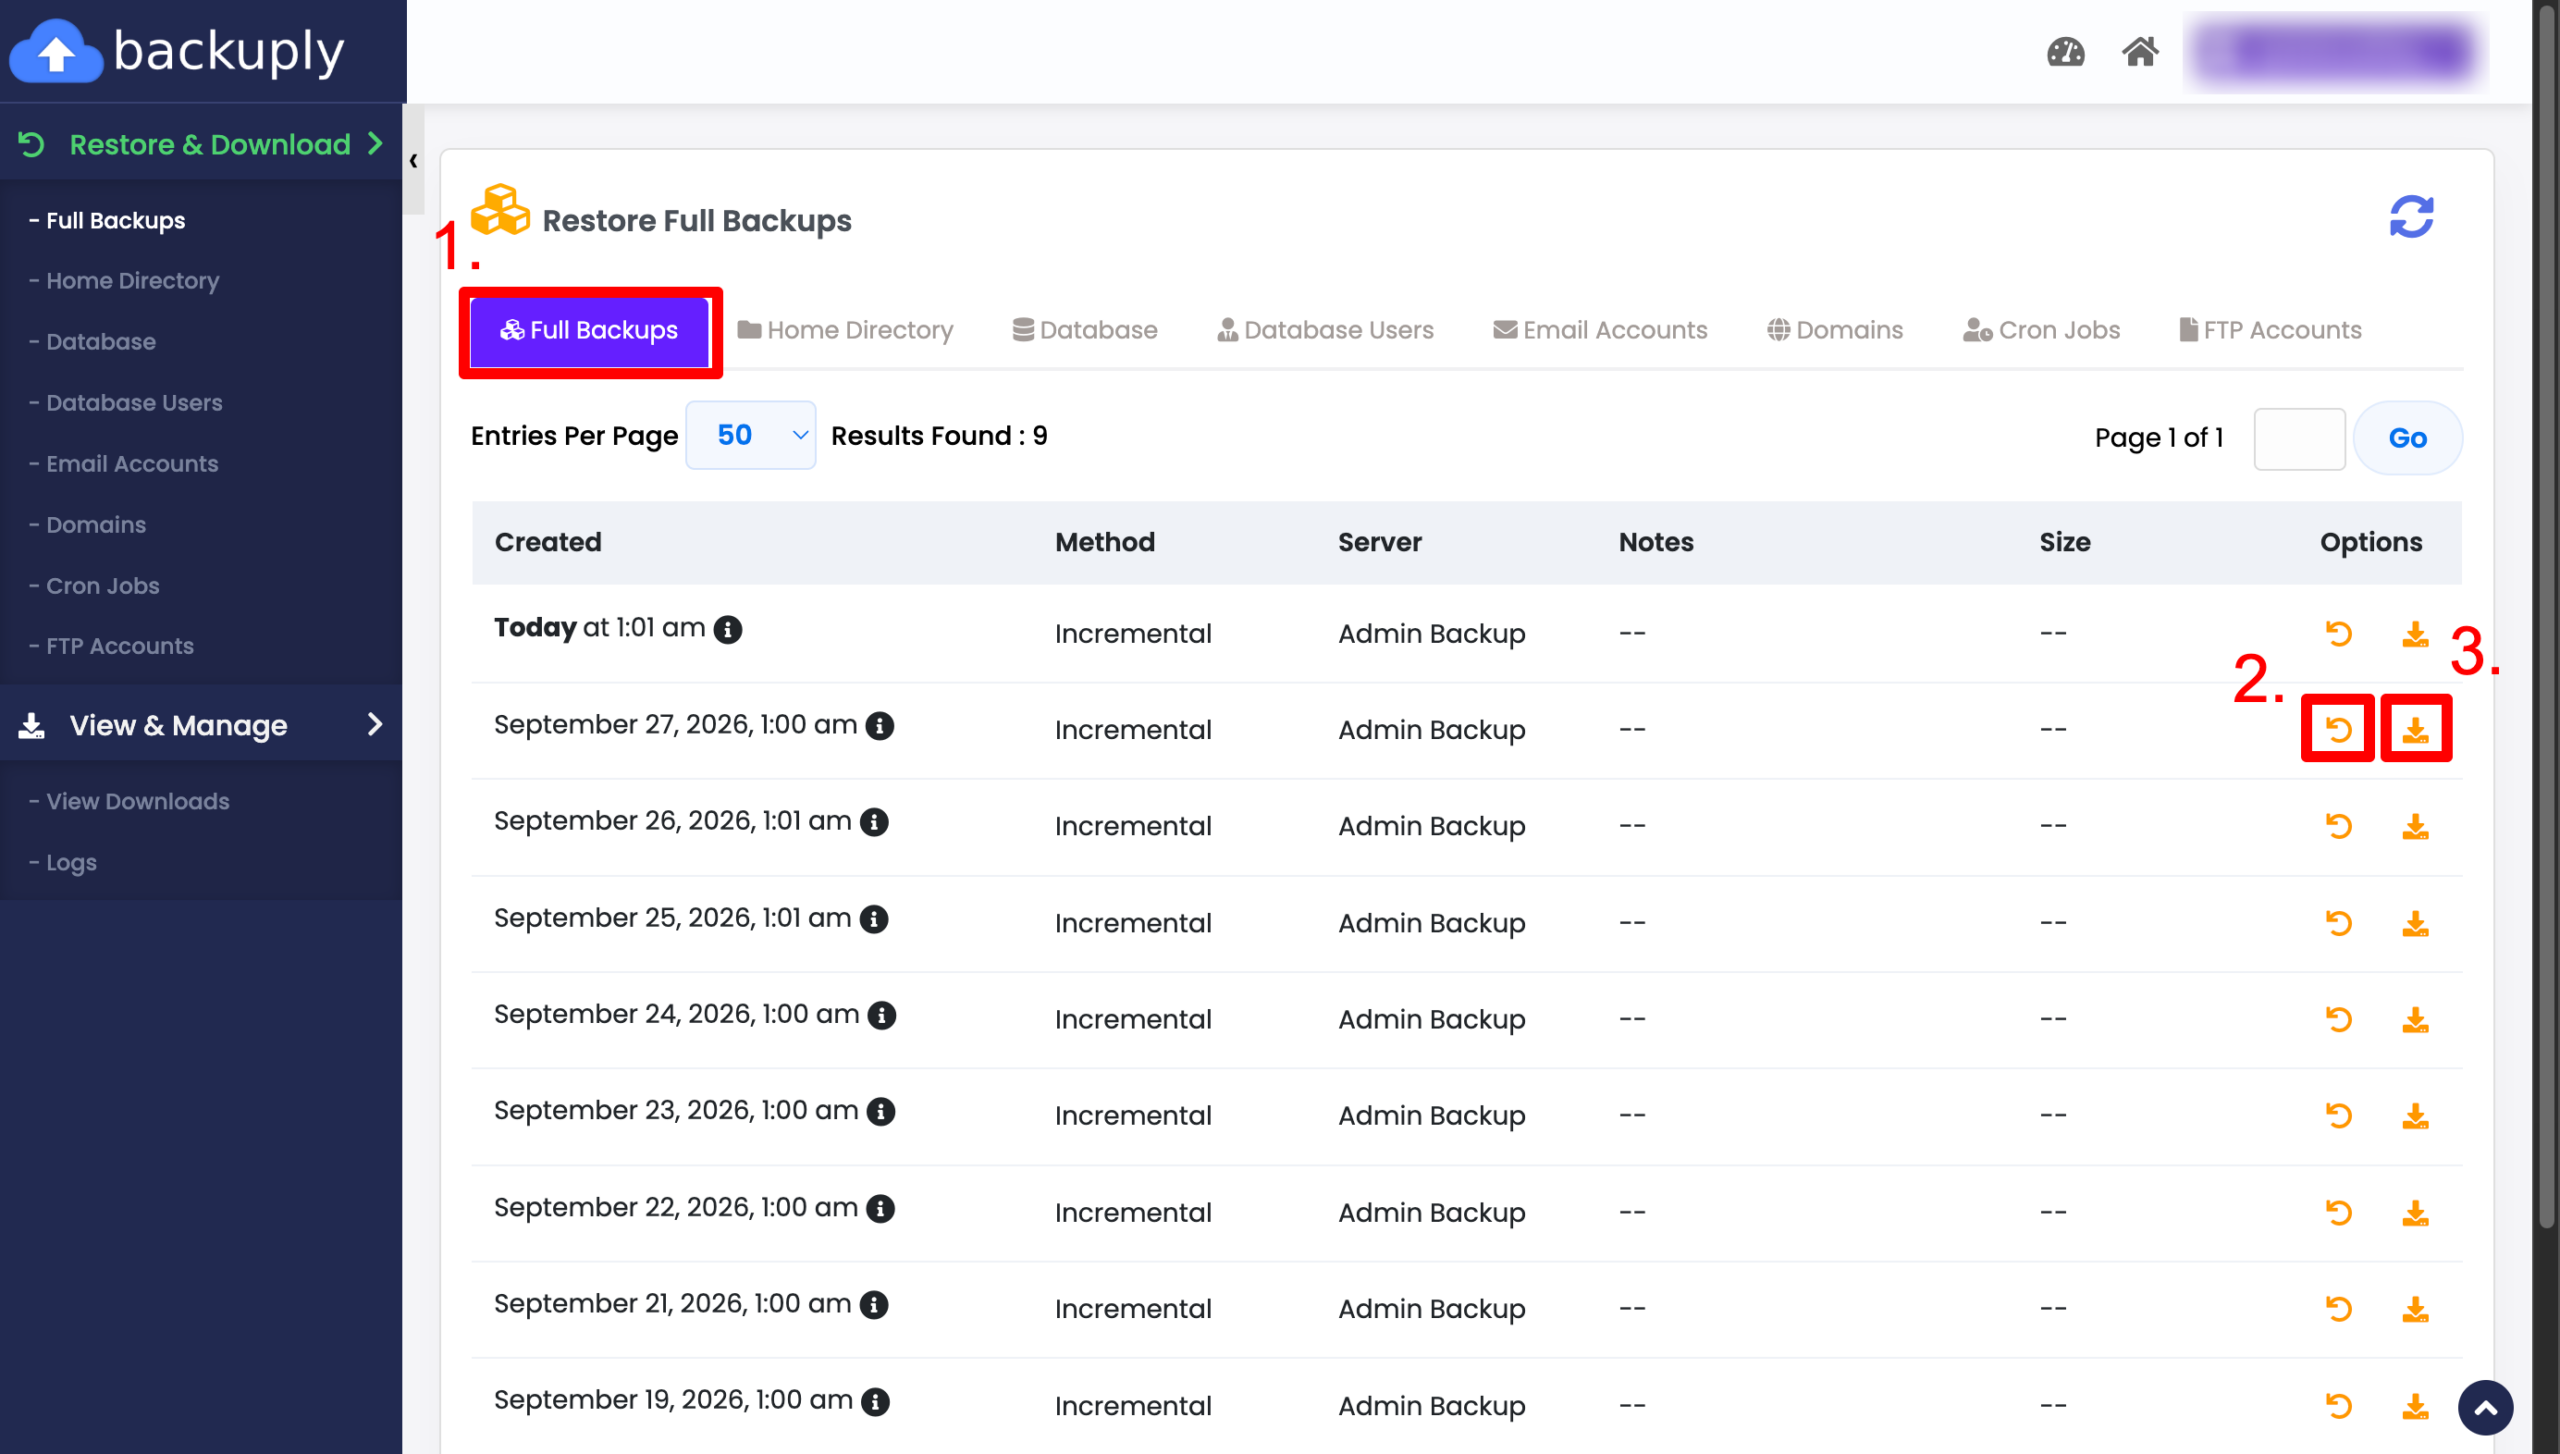
Task: Show info for September 27, 2026 backup
Action: pyautogui.click(x=879, y=726)
